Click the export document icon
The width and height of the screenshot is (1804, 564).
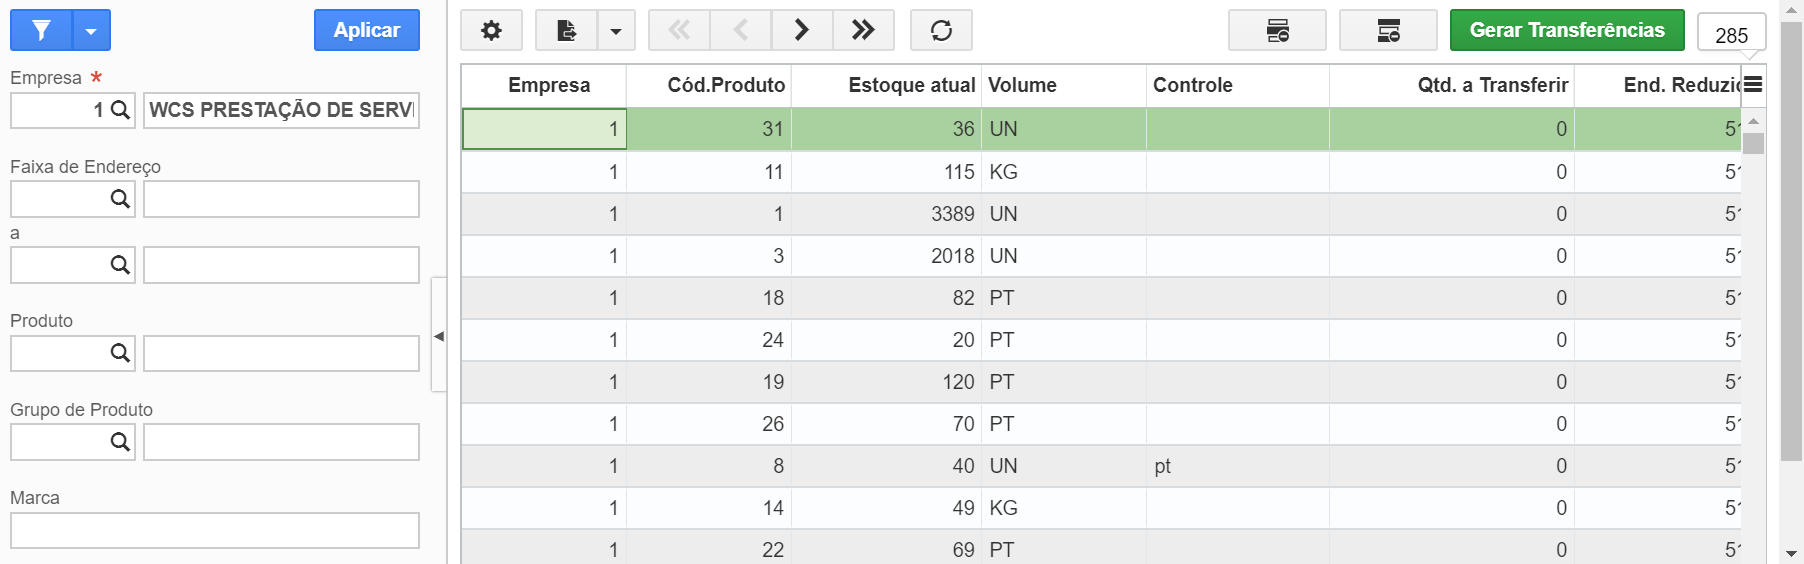[566, 30]
